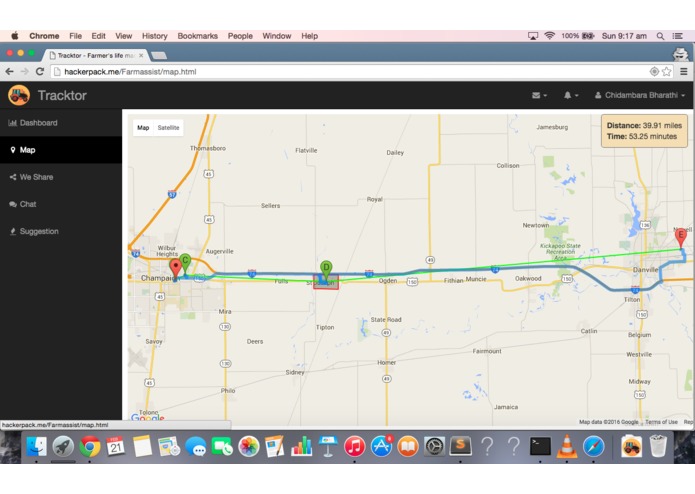Open the Bookmarks menu
Screen dimensions: 695x494
tap(197, 36)
